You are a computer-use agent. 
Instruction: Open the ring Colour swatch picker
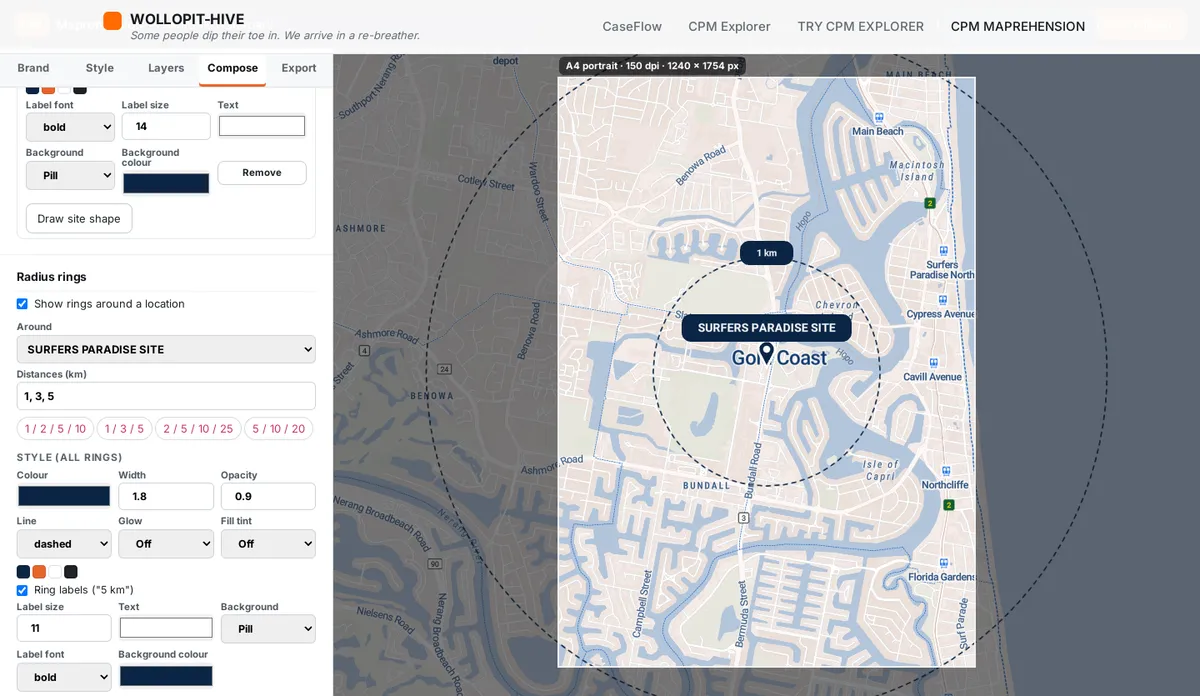tap(64, 496)
